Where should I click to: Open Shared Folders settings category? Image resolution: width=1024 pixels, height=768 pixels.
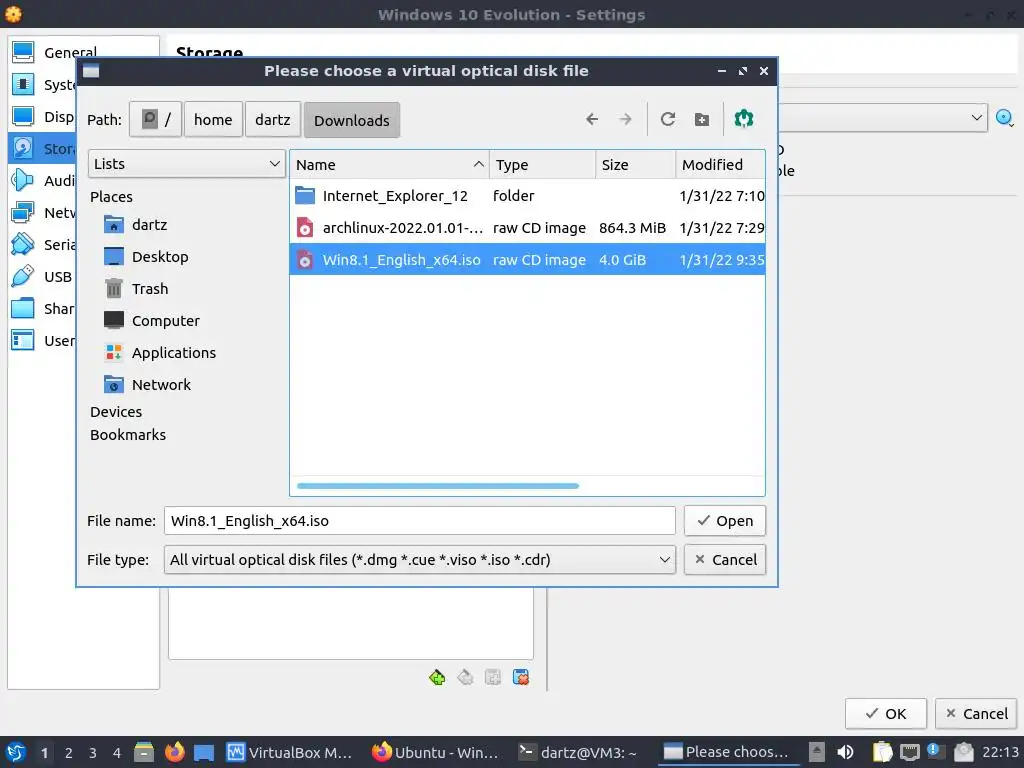click(x=43, y=308)
